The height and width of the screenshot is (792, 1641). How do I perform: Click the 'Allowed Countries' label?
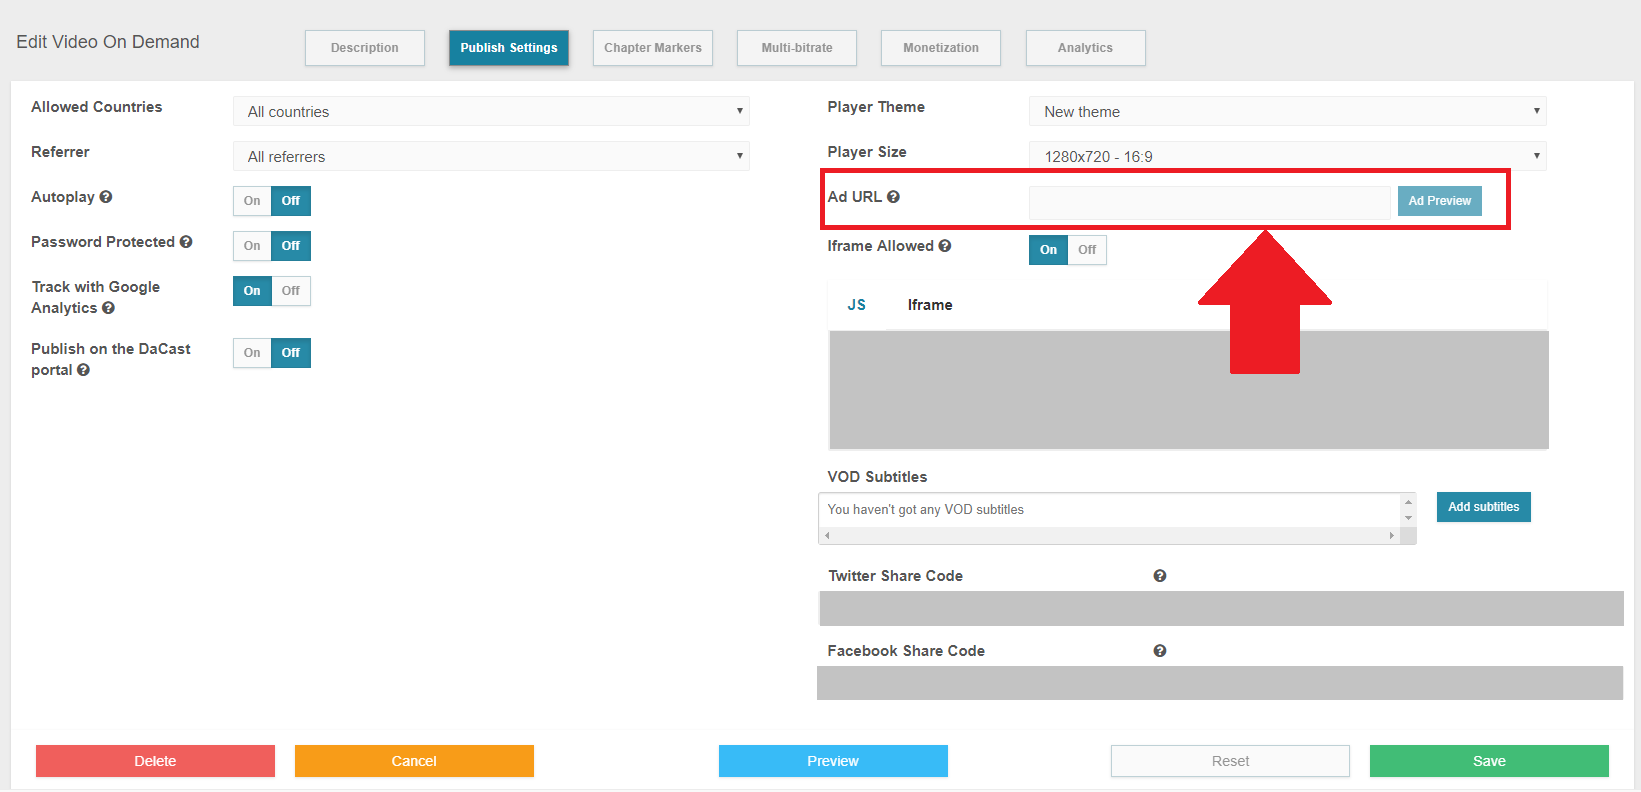[x=96, y=107]
